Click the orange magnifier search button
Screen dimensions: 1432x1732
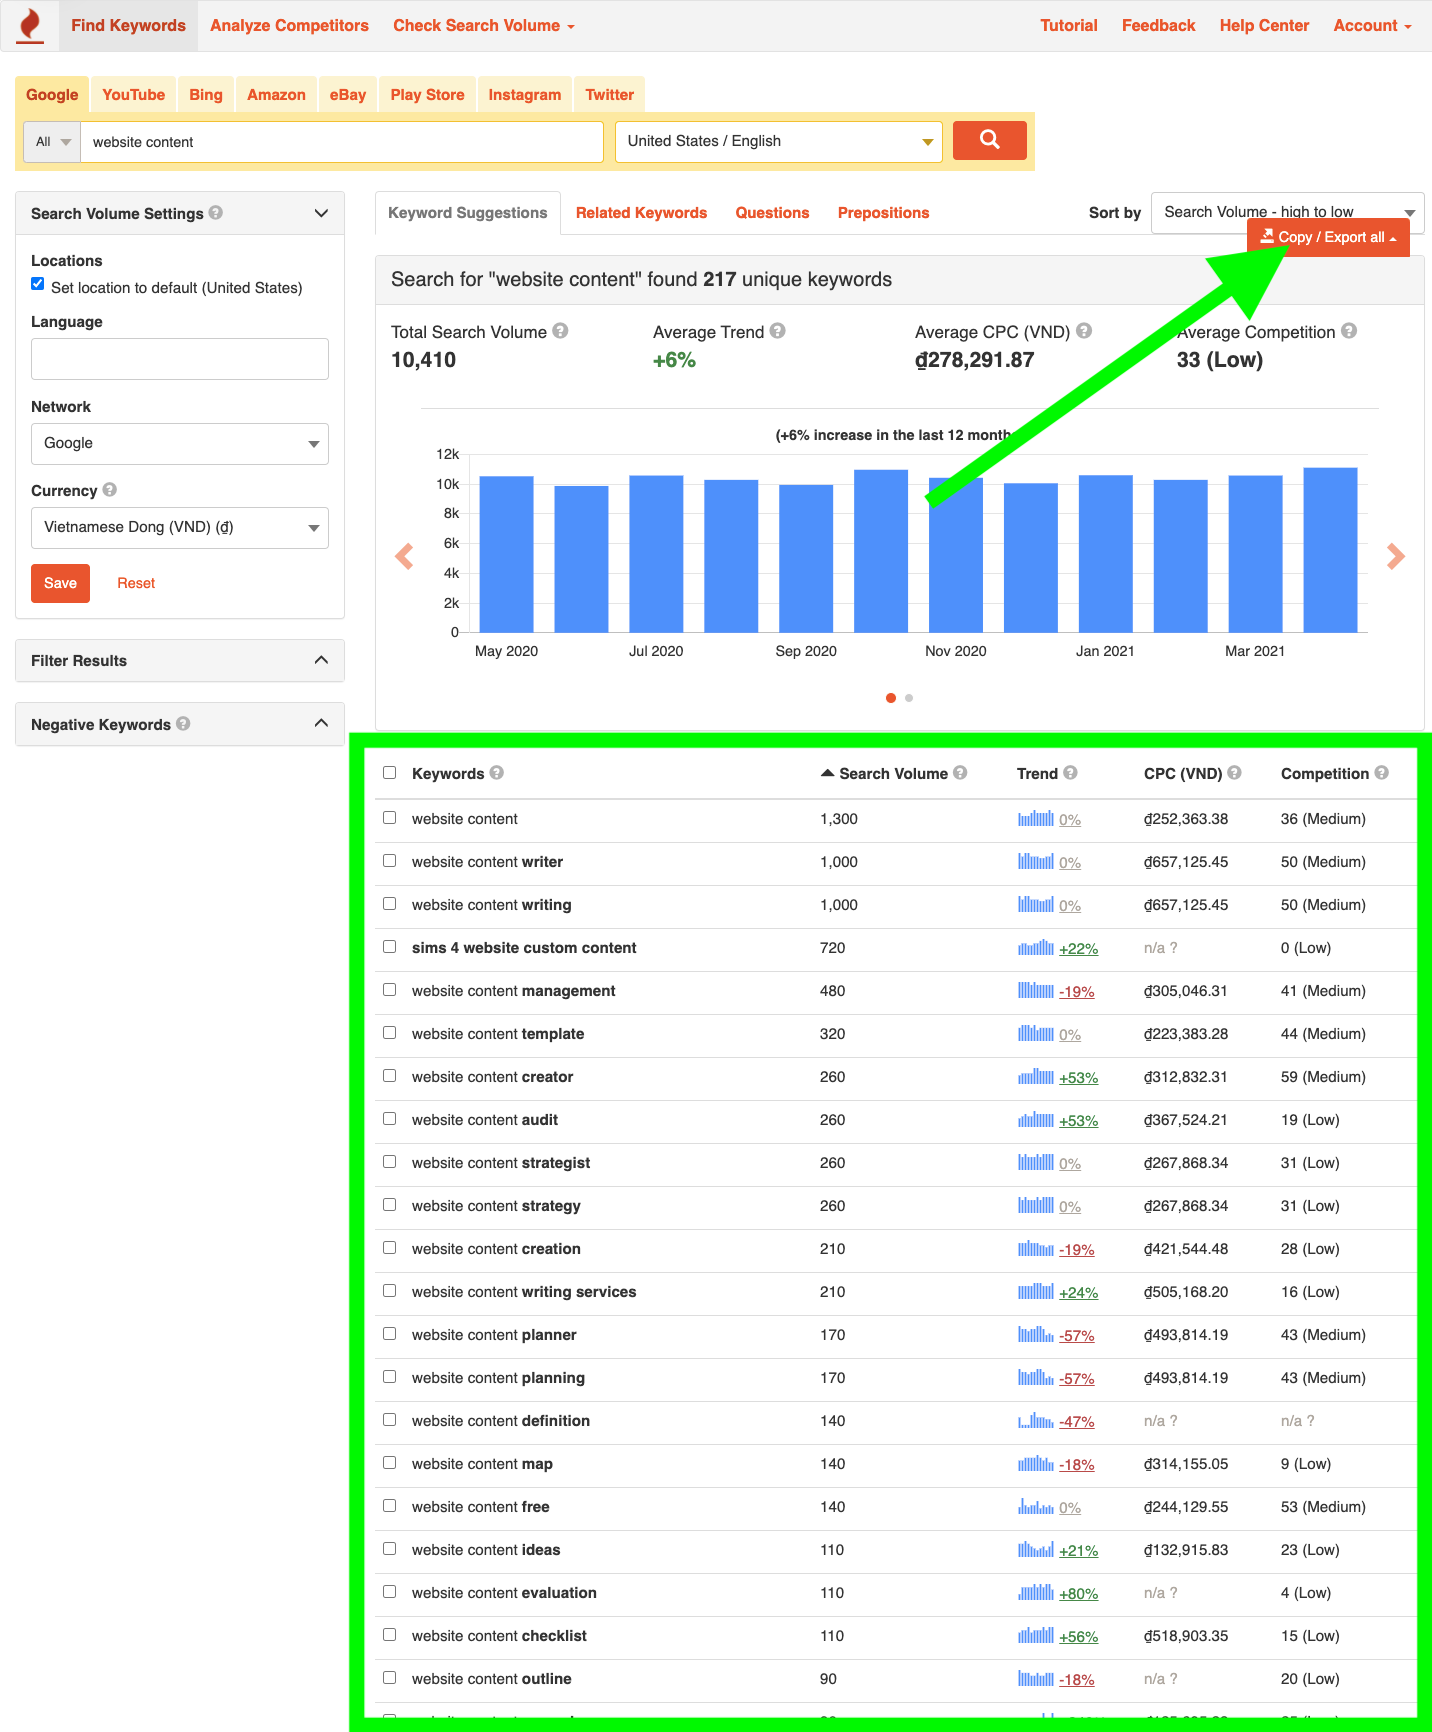[x=989, y=140]
